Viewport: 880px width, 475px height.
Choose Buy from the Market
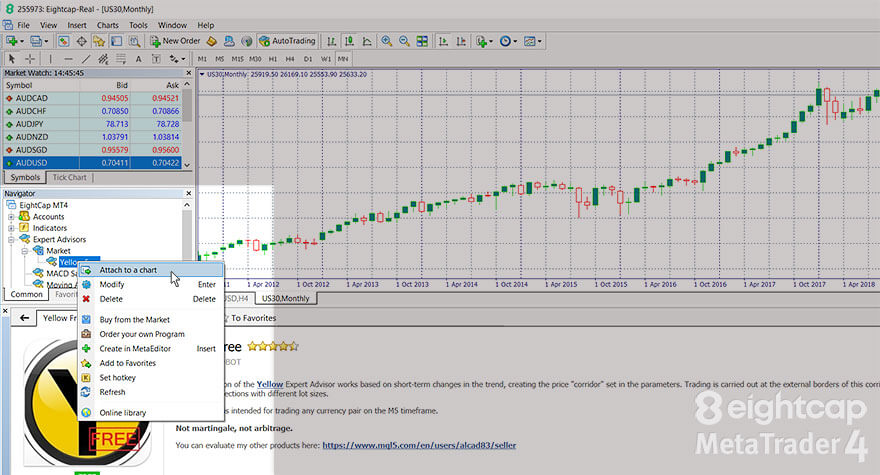pos(151,319)
